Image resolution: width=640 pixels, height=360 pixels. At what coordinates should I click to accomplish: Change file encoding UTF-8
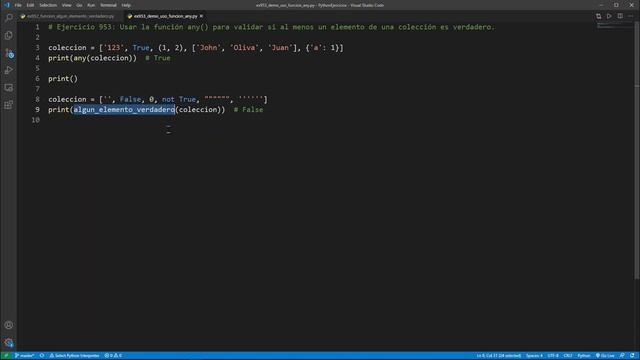[553, 356]
